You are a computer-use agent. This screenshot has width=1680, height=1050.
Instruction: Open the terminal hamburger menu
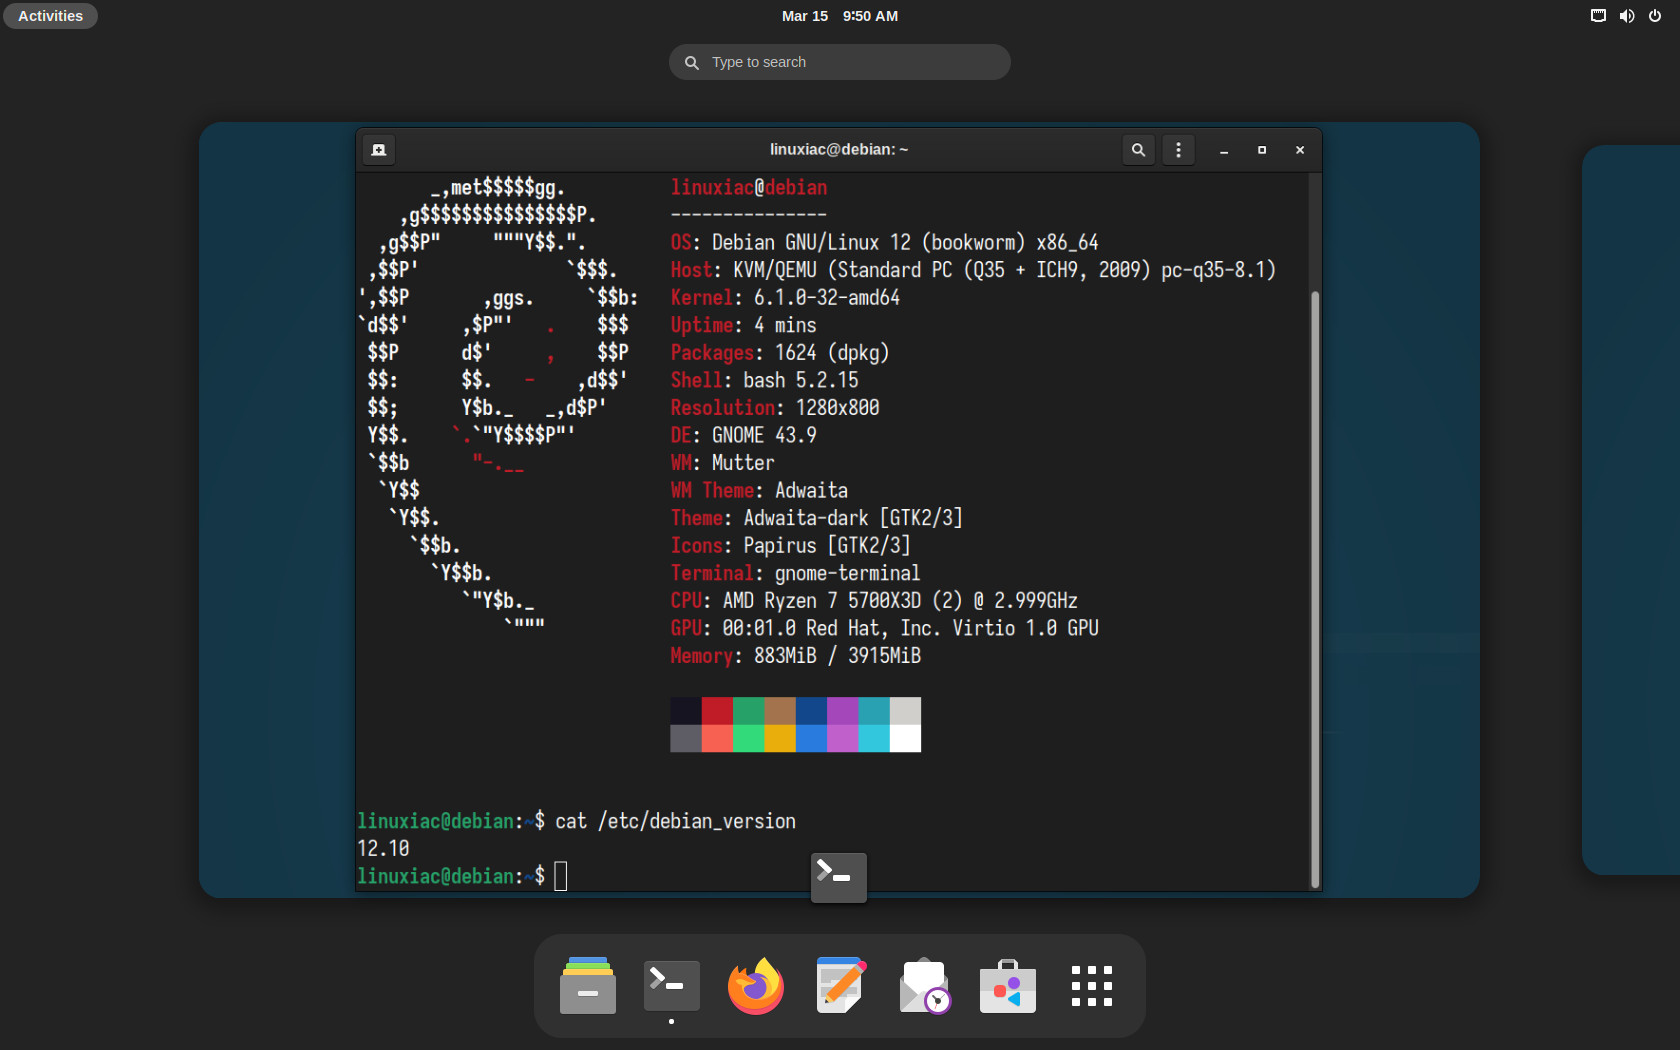coord(1178,150)
